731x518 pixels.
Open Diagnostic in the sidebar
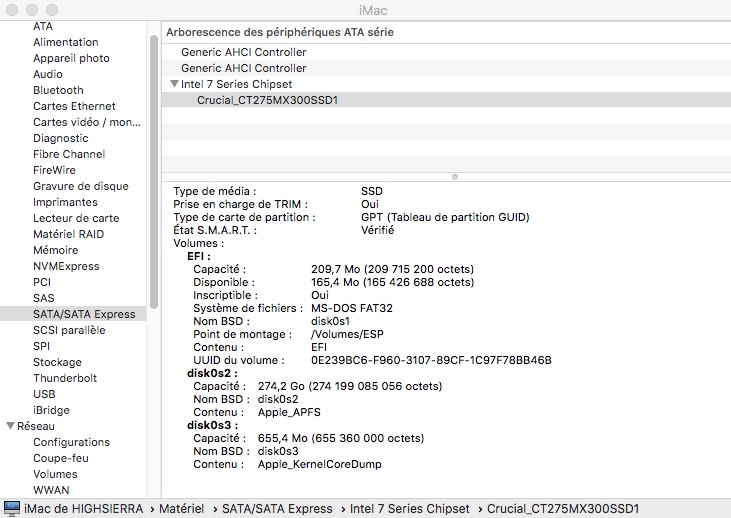click(x=61, y=138)
